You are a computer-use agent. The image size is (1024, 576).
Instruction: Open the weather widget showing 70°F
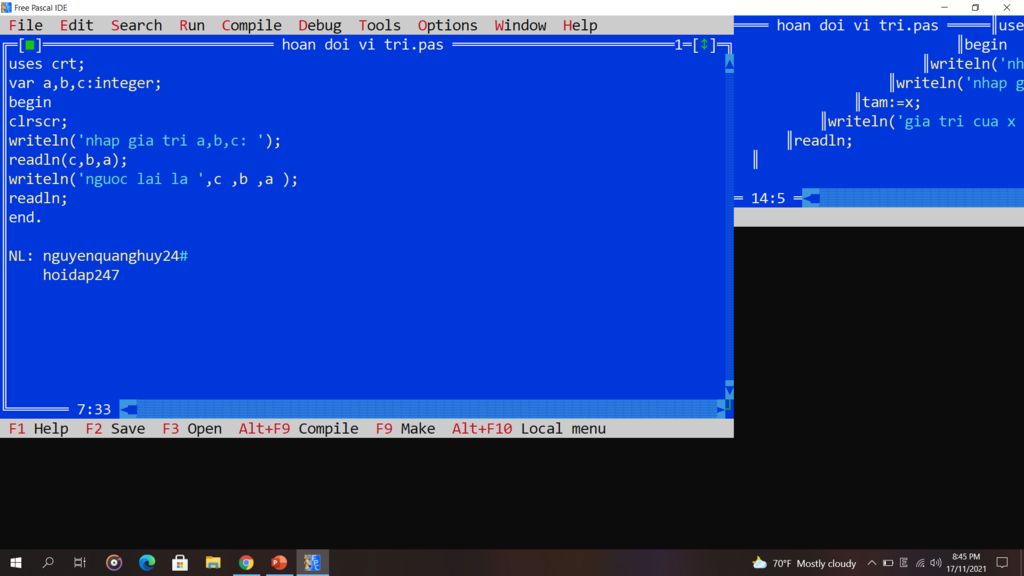click(x=804, y=563)
